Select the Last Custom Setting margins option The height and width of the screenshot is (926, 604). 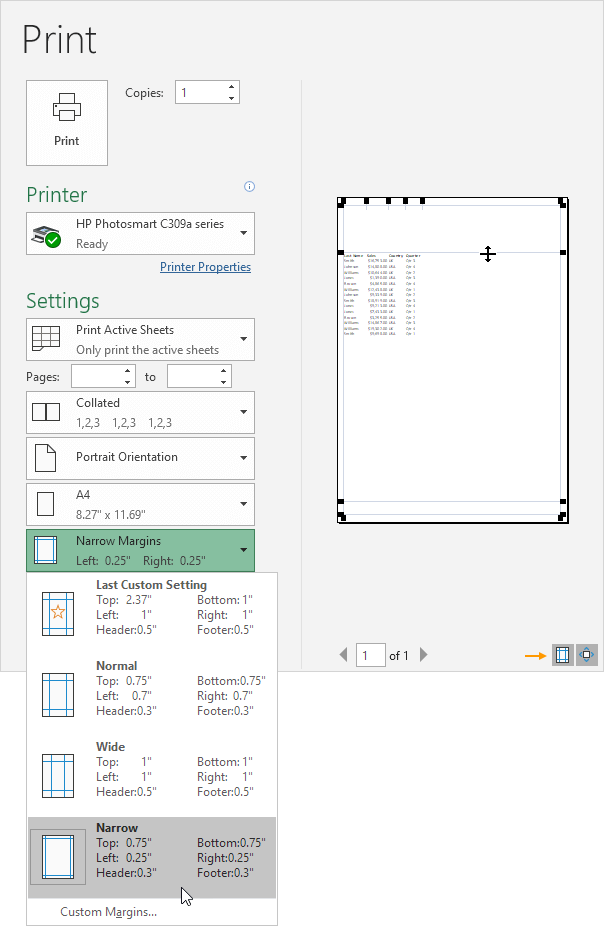pyautogui.click(x=152, y=608)
